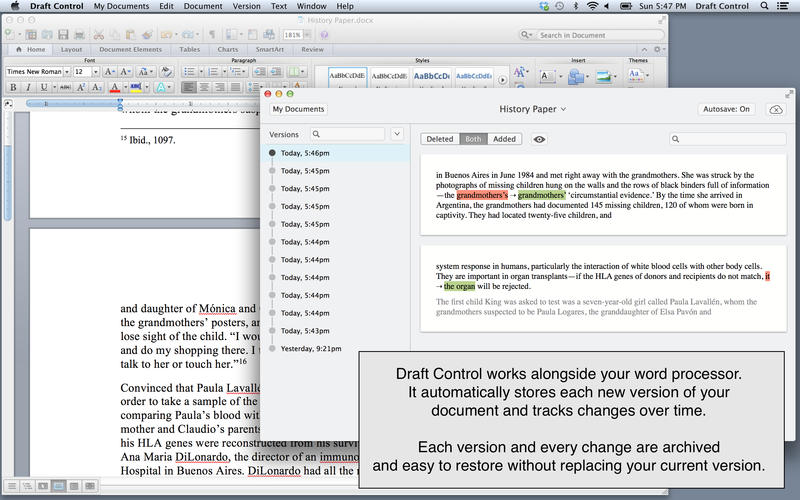
Task: Show only Added changes
Action: coord(504,140)
